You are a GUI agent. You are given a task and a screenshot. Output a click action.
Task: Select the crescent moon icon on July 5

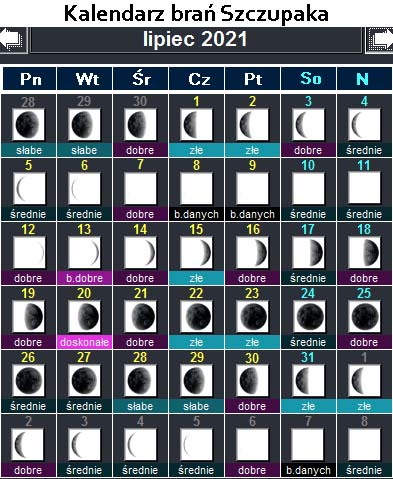click(x=28, y=188)
